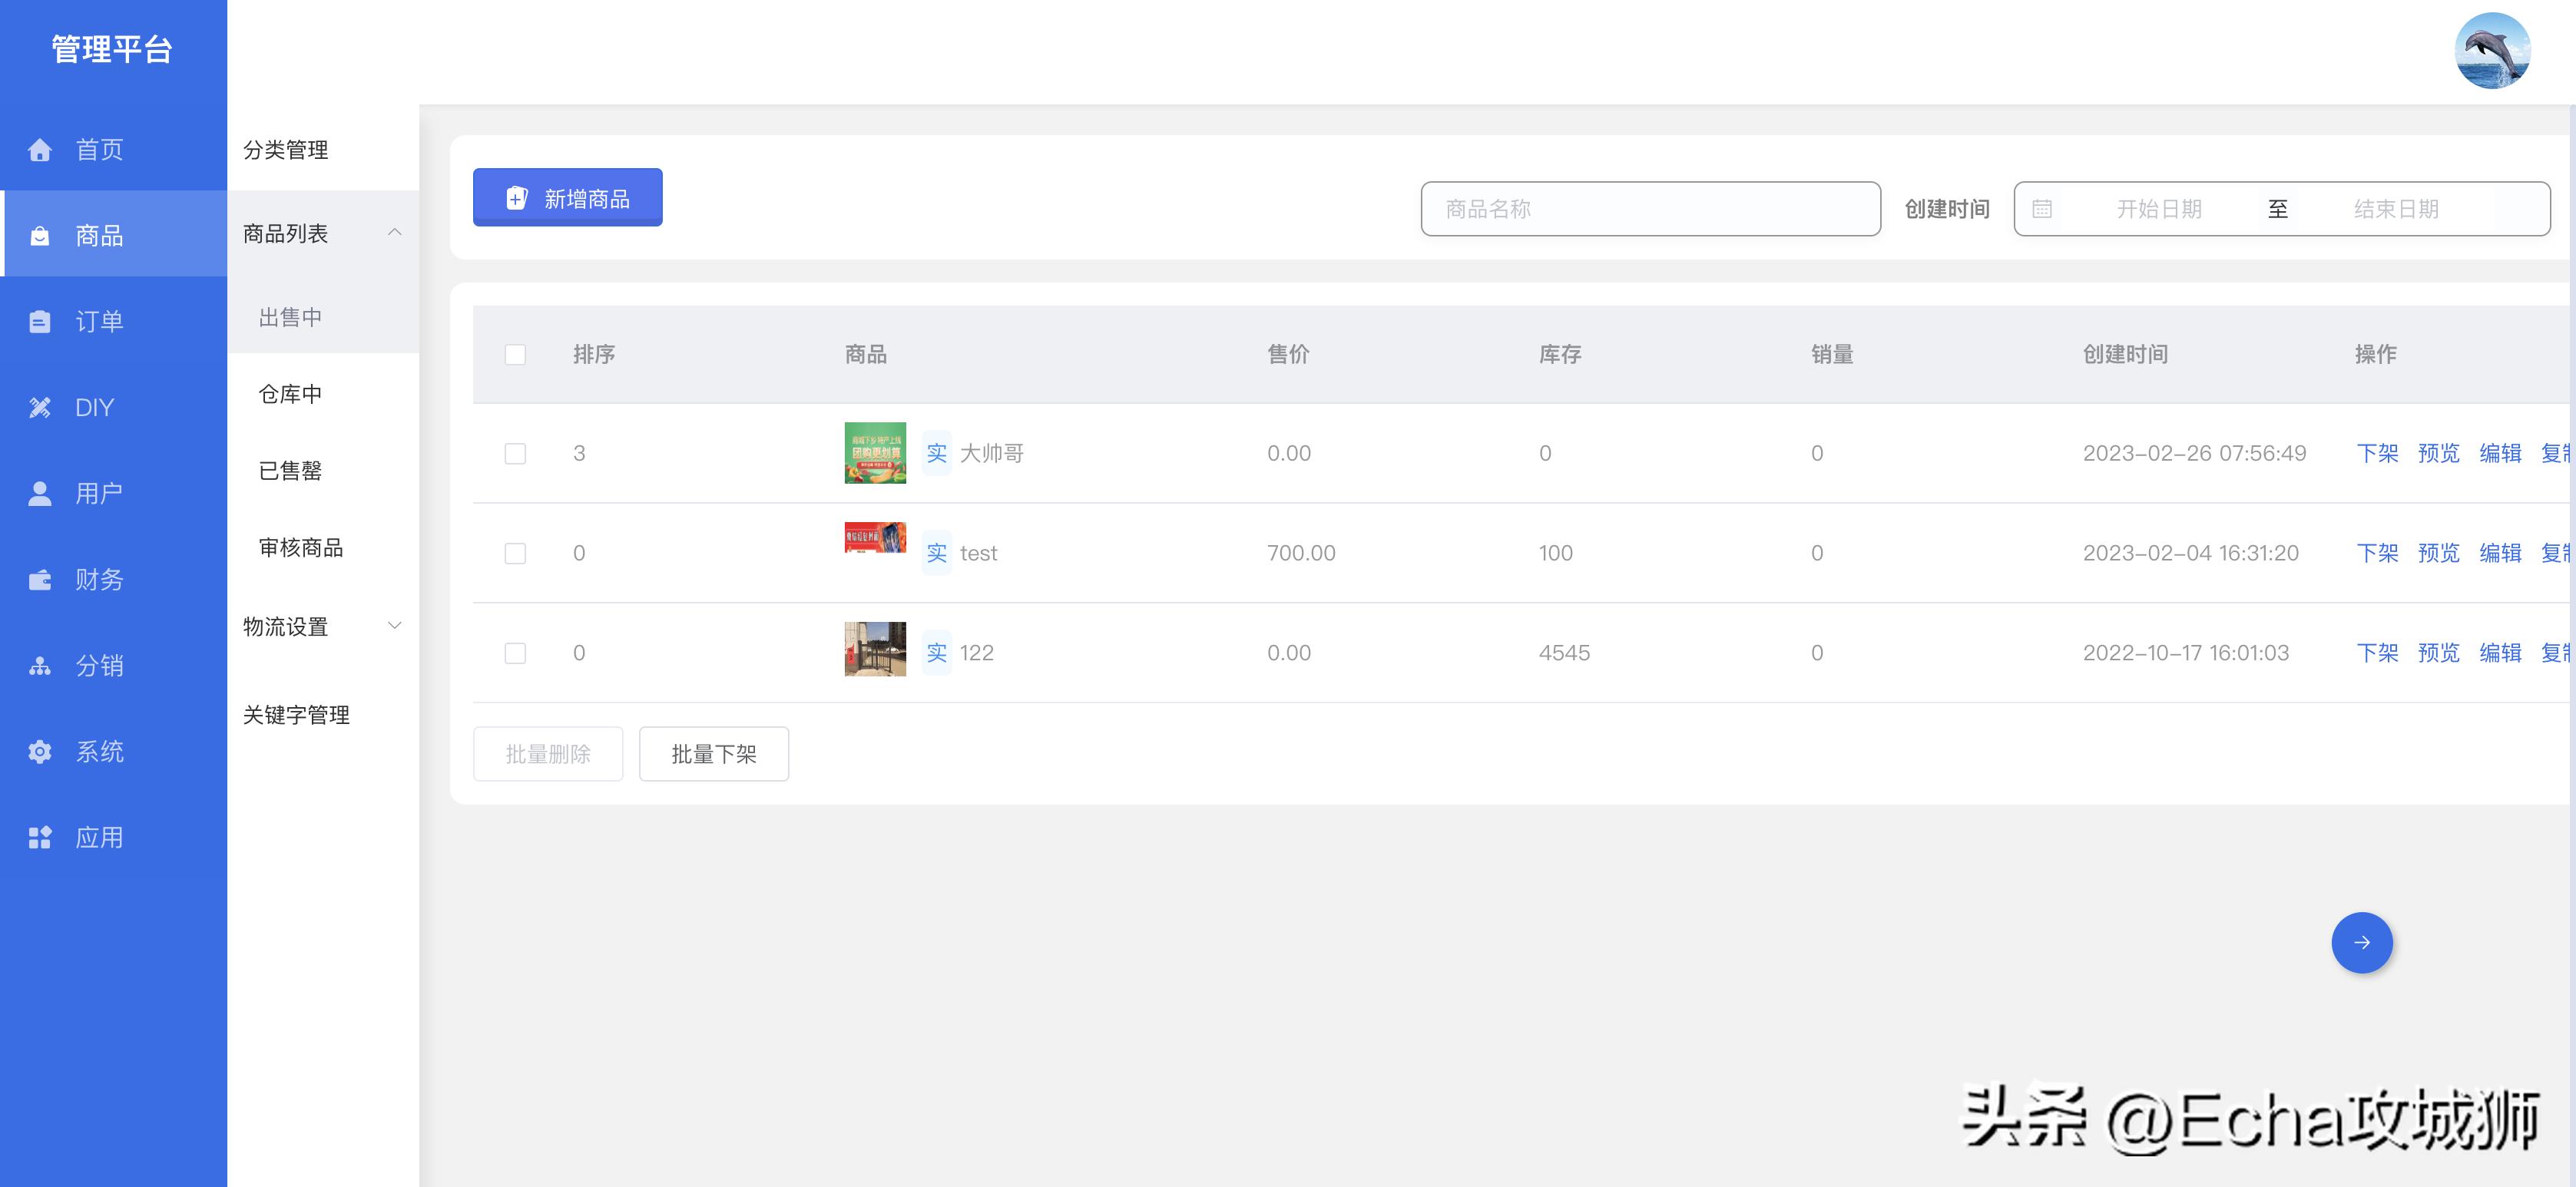
Task: Open 分类管理 menu item
Action: [286, 150]
